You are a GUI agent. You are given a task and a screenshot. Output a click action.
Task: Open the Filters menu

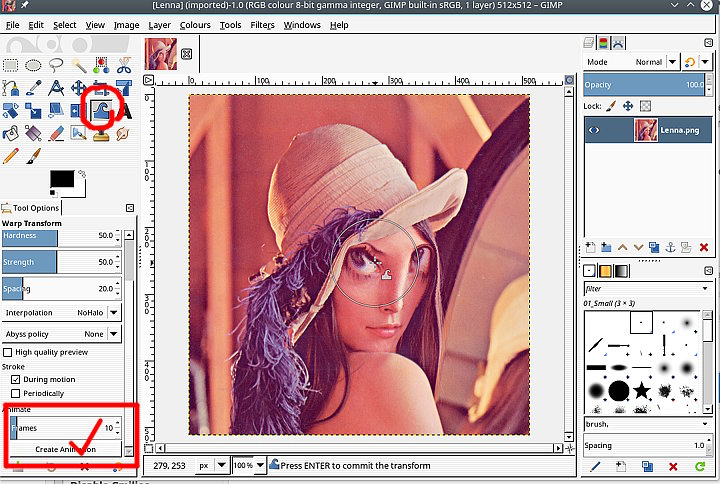click(262, 25)
